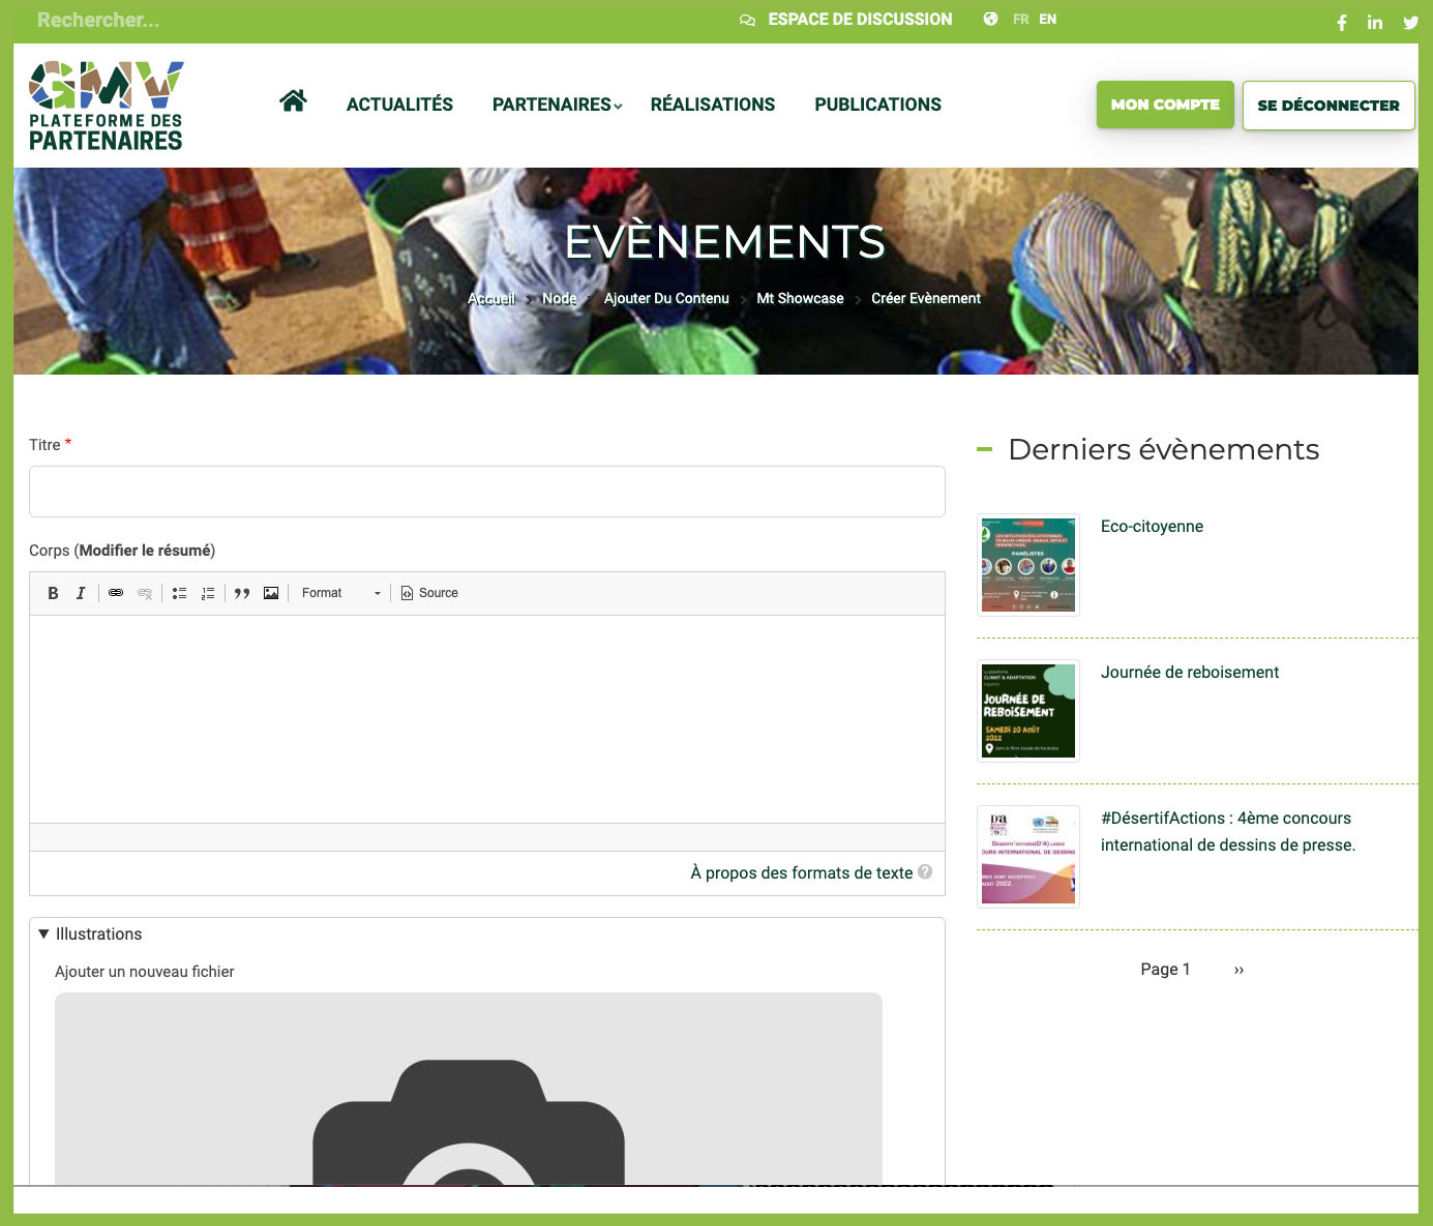Open the Eco-citoyenne event link
This screenshot has width=1433, height=1226.
pyautogui.click(x=1152, y=526)
